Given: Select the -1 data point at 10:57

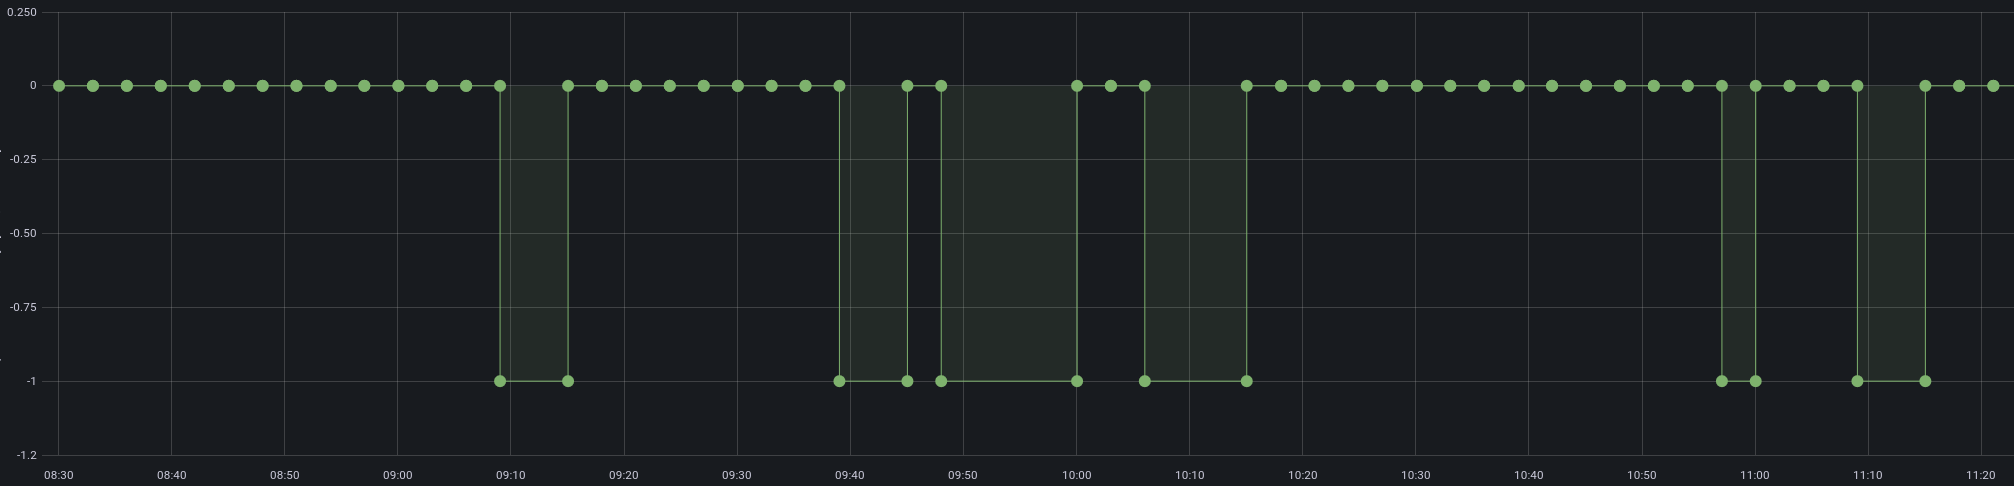Looking at the screenshot, I should tap(1721, 381).
